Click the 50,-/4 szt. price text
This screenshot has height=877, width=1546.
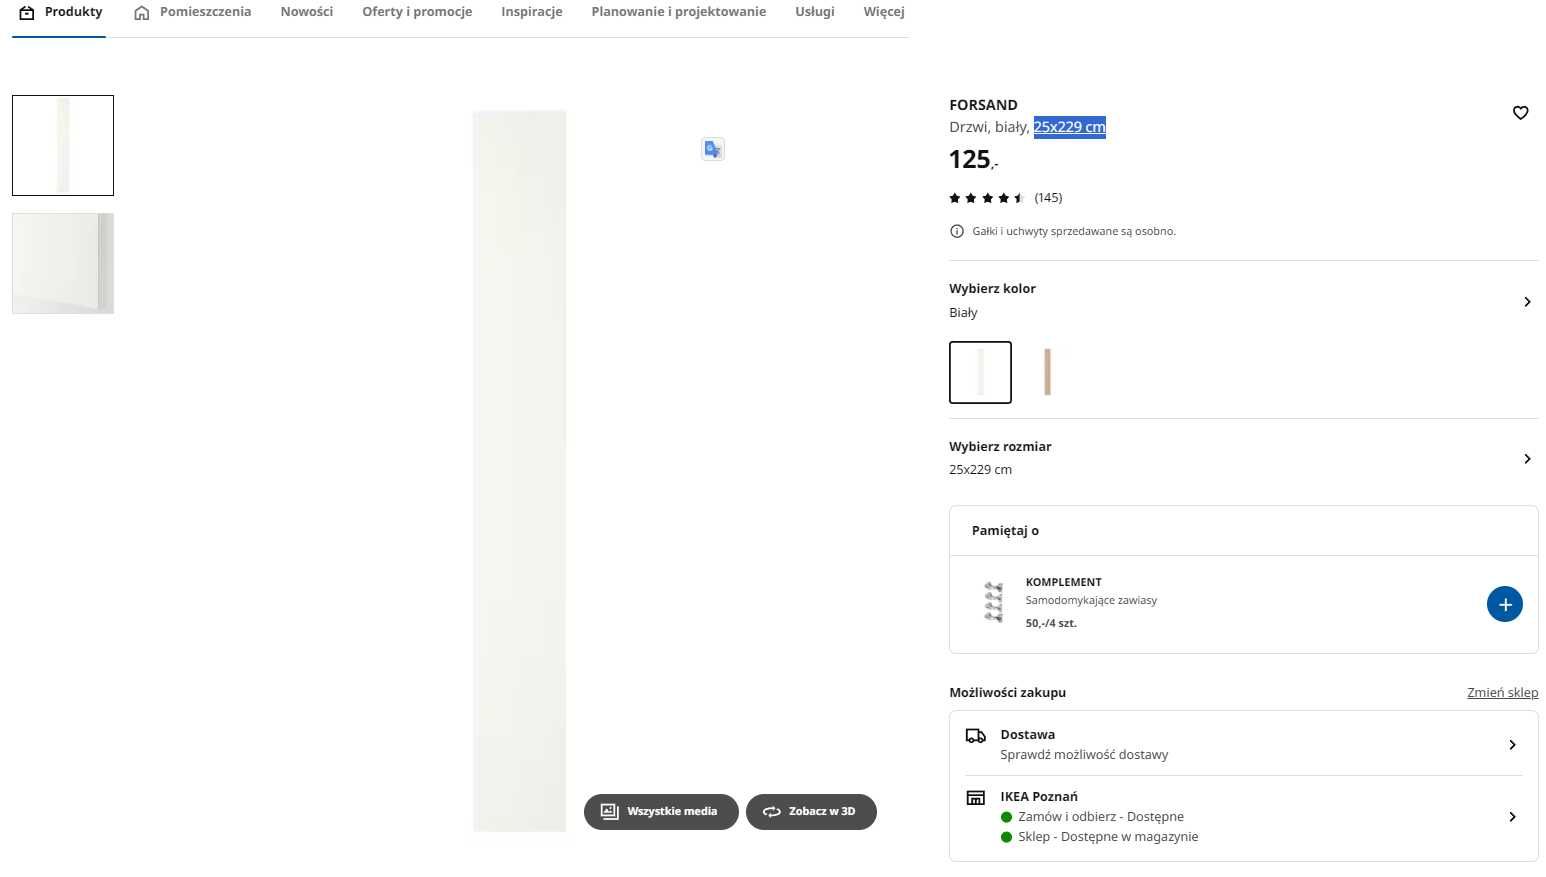[x=1051, y=623]
